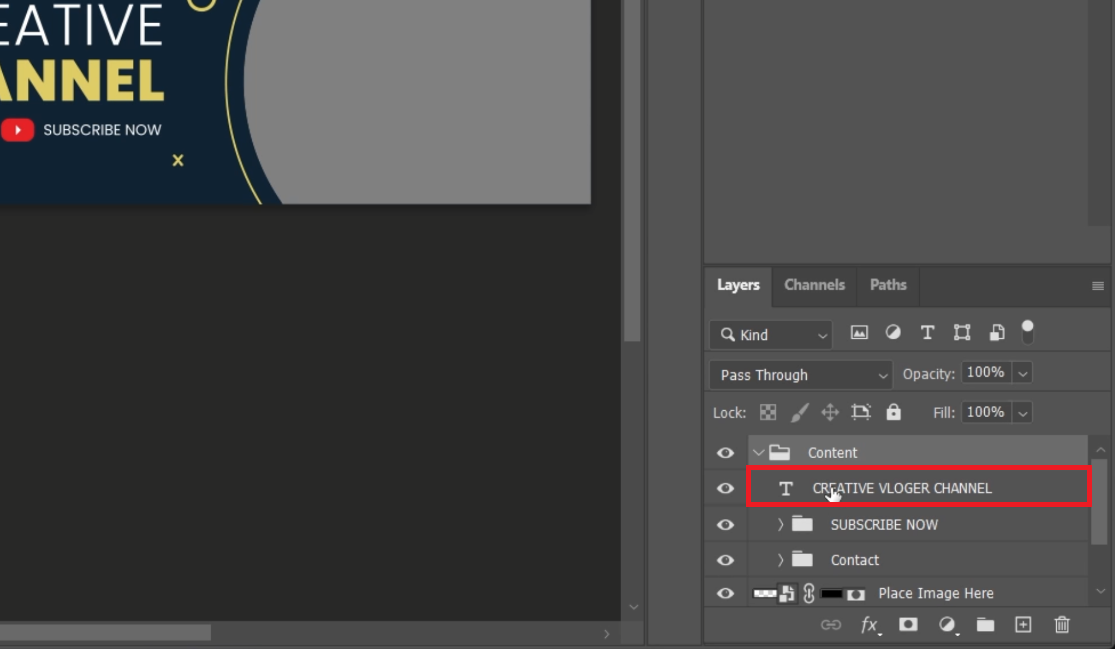
Task: Open Pass Through blend mode dropdown
Action: pos(801,375)
